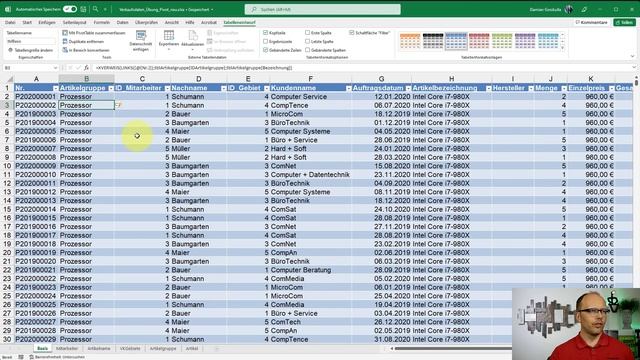Viewport: 640px width, 360px height.
Task: Click the Kommentare button
Action: click(591, 22)
